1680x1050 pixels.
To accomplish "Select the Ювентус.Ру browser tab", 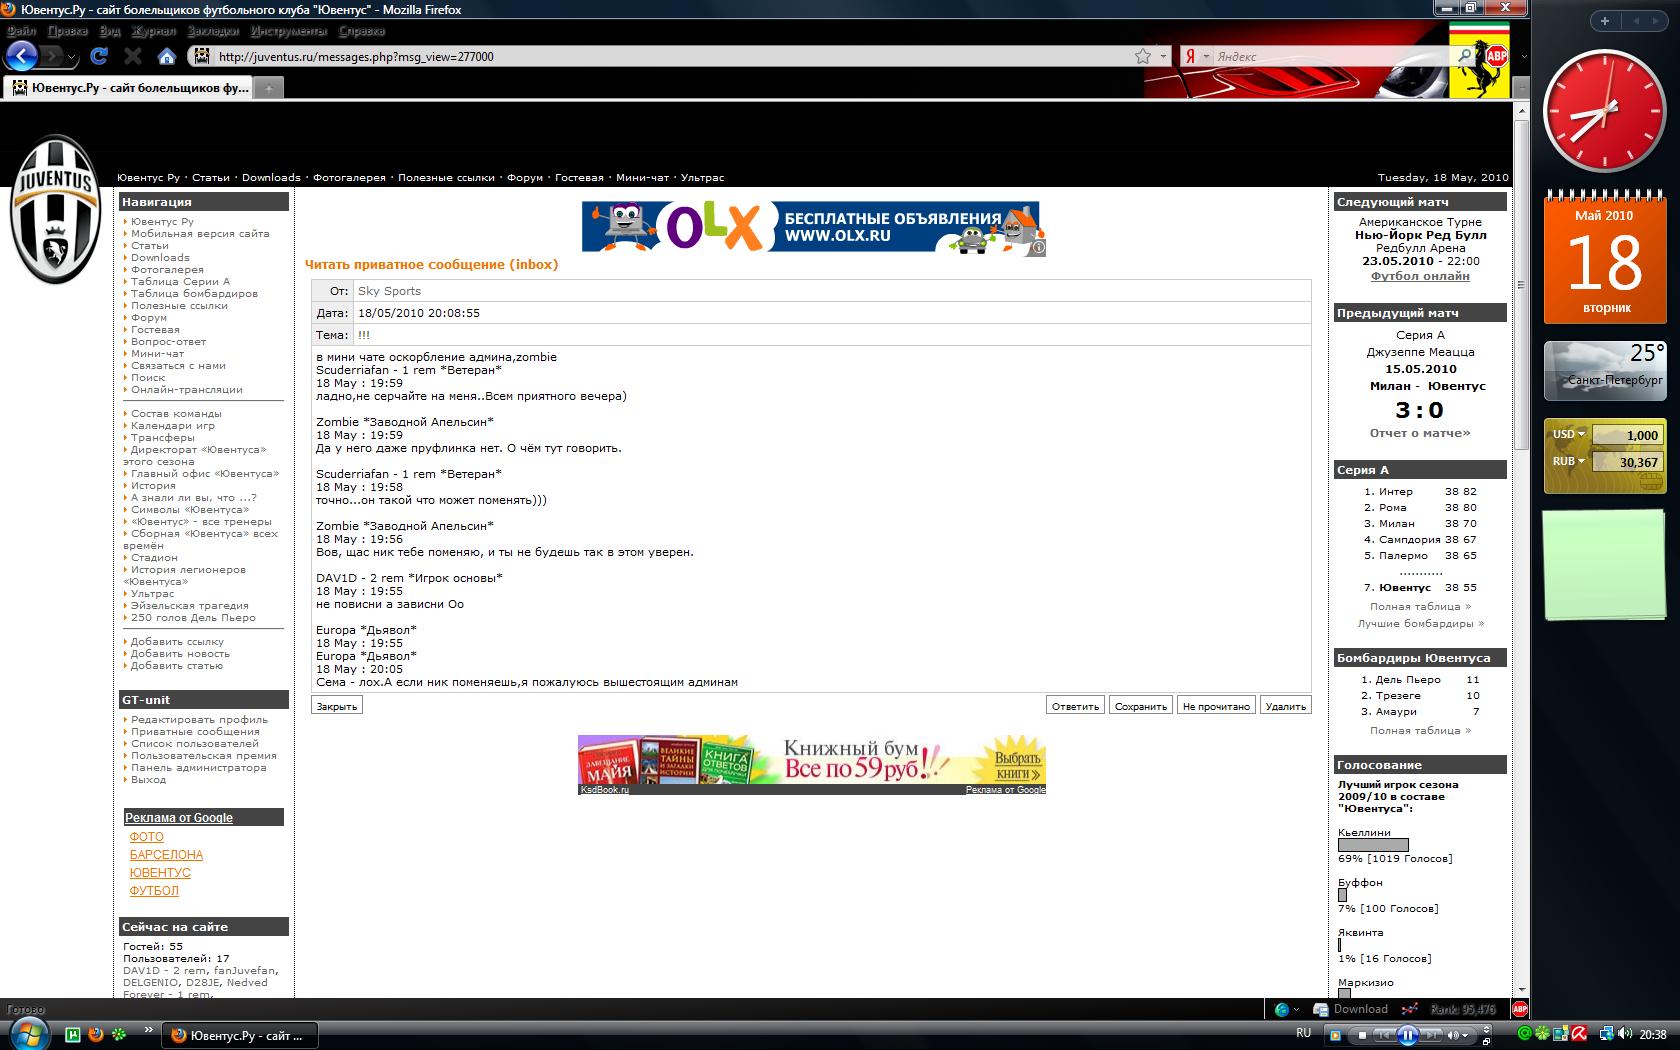I will (x=128, y=88).
